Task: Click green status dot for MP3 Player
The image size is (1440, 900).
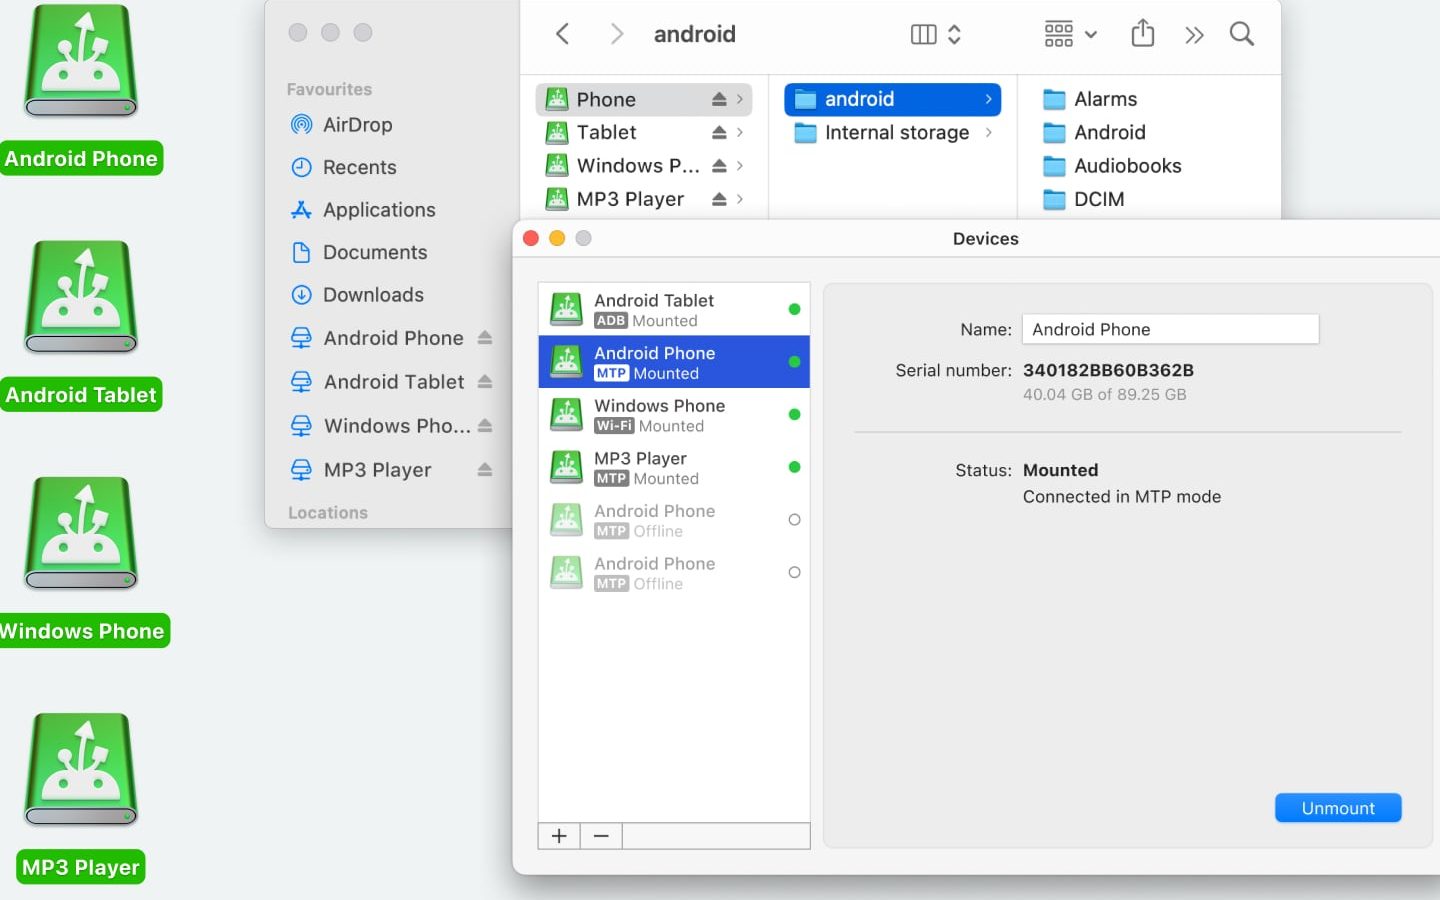Action: tap(794, 467)
